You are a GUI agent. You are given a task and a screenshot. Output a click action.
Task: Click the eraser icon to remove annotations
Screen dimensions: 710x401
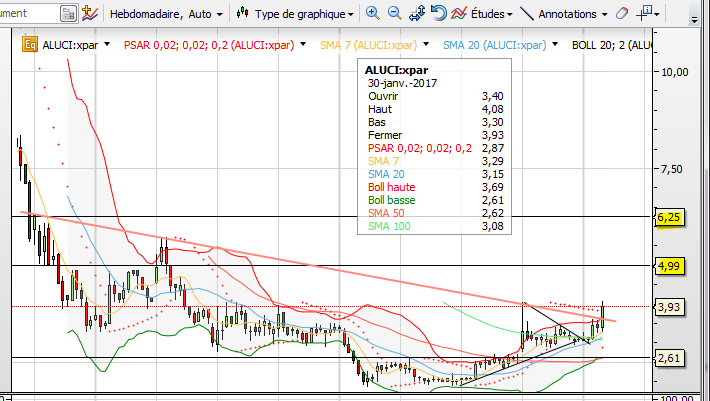pyautogui.click(x=622, y=14)
